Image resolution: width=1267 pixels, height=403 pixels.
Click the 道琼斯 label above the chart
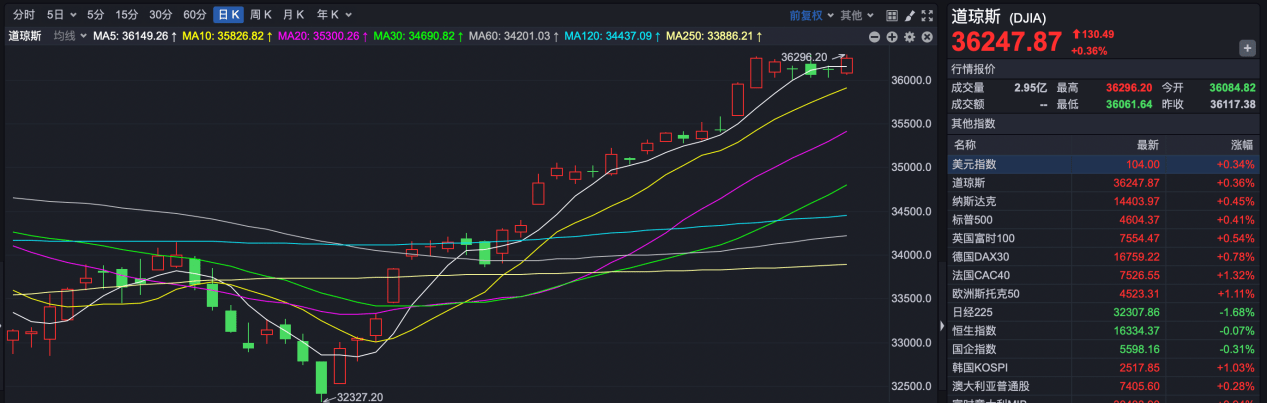pos(26,36)
